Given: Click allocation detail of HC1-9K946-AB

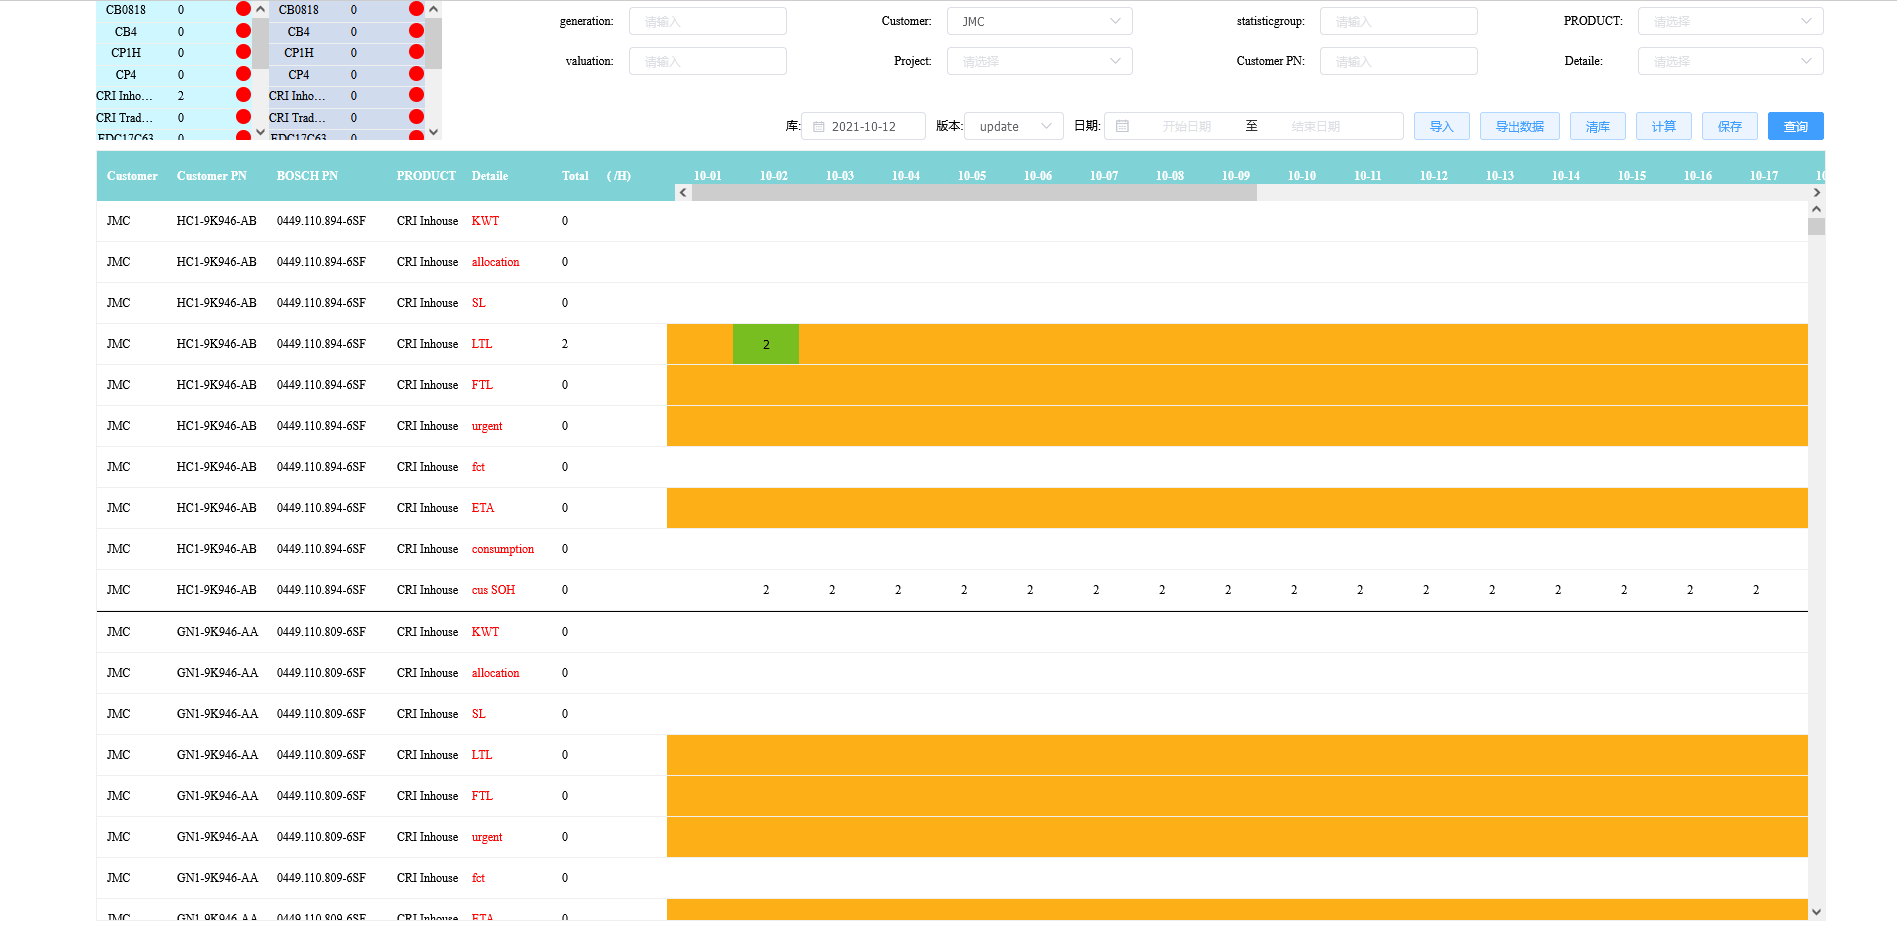Looking at the screenshot, I should coord(495,262).
